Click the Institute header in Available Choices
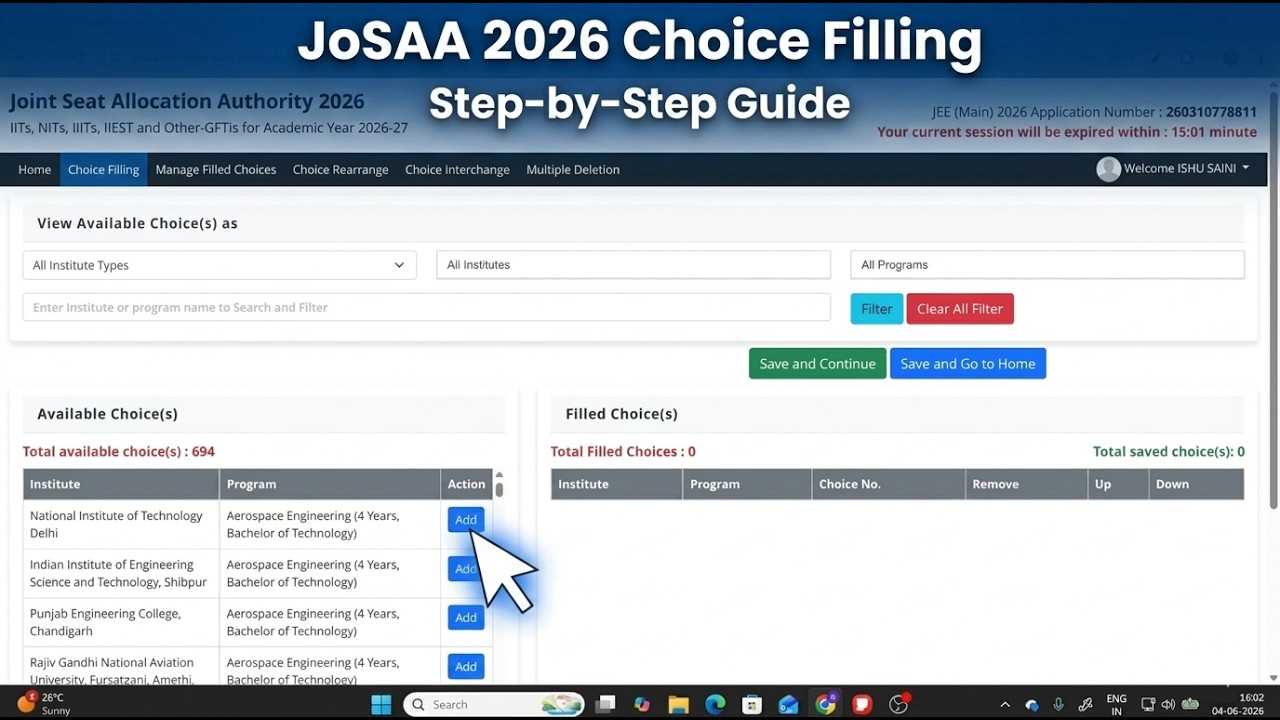 tap(121, 484)
